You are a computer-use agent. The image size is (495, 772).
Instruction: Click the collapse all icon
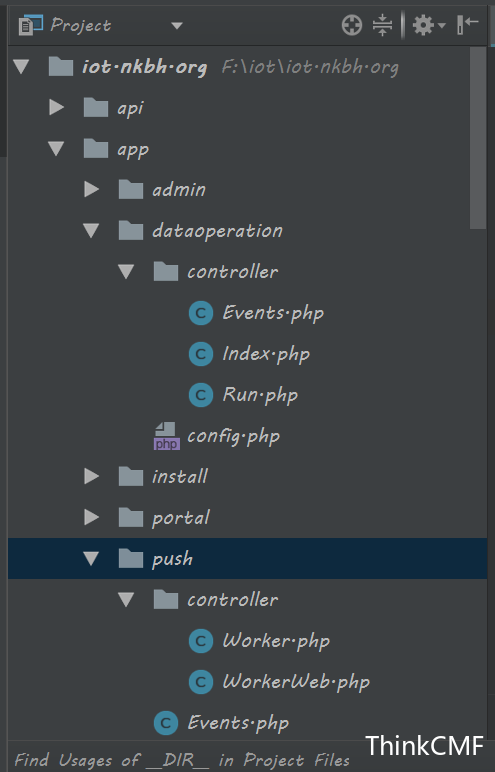382,25
